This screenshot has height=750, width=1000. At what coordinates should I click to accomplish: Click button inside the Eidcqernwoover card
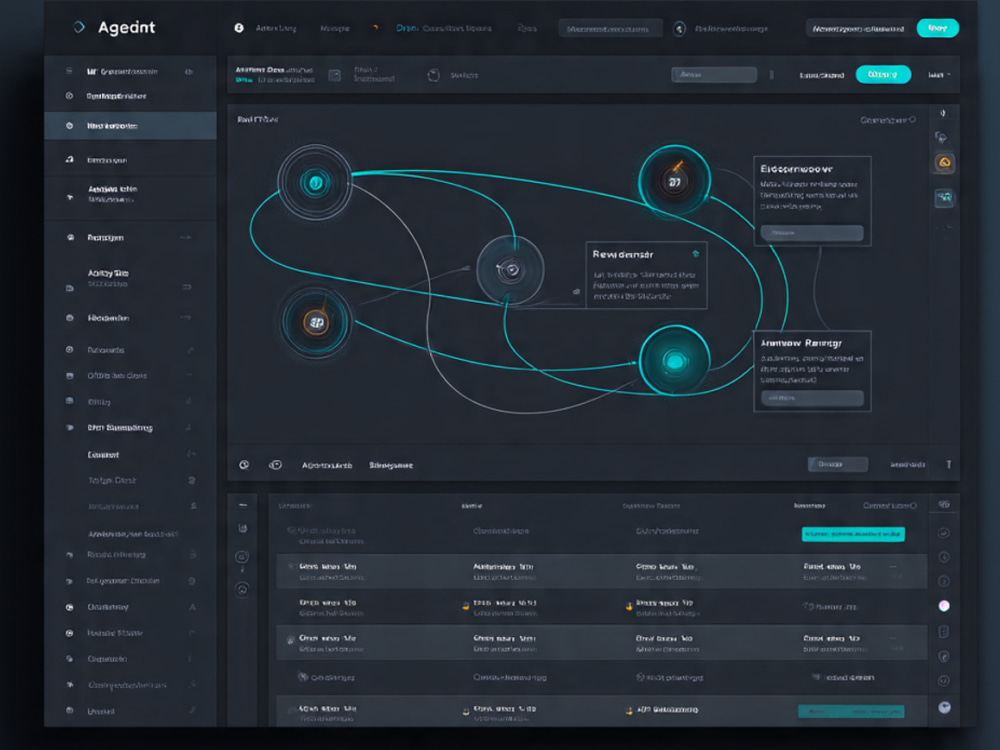(x=811, y=233)
